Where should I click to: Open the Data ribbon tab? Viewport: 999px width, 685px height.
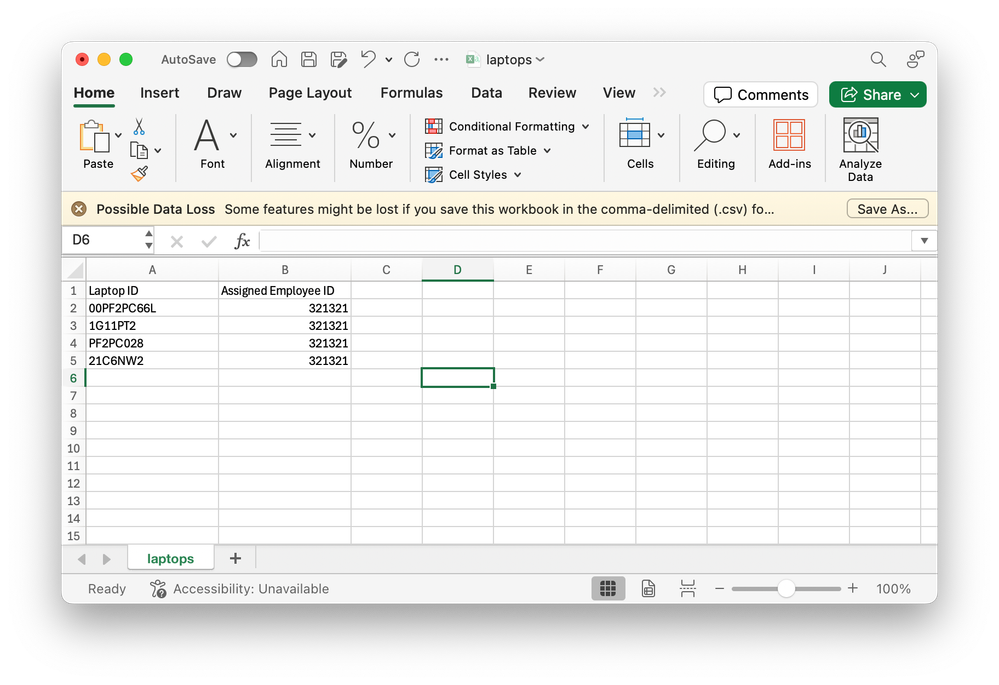486,92
